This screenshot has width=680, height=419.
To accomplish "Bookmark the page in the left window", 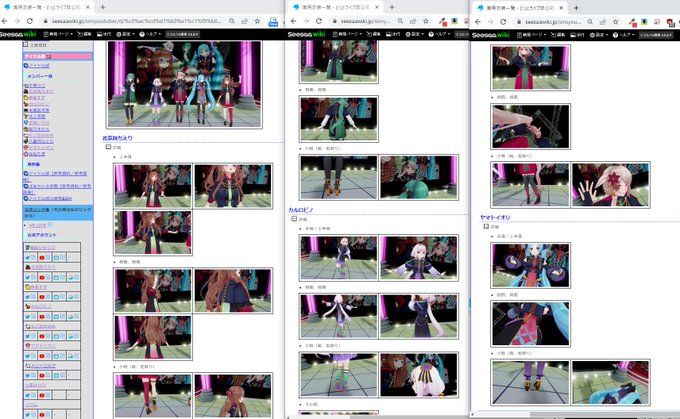I will [257, 21].
